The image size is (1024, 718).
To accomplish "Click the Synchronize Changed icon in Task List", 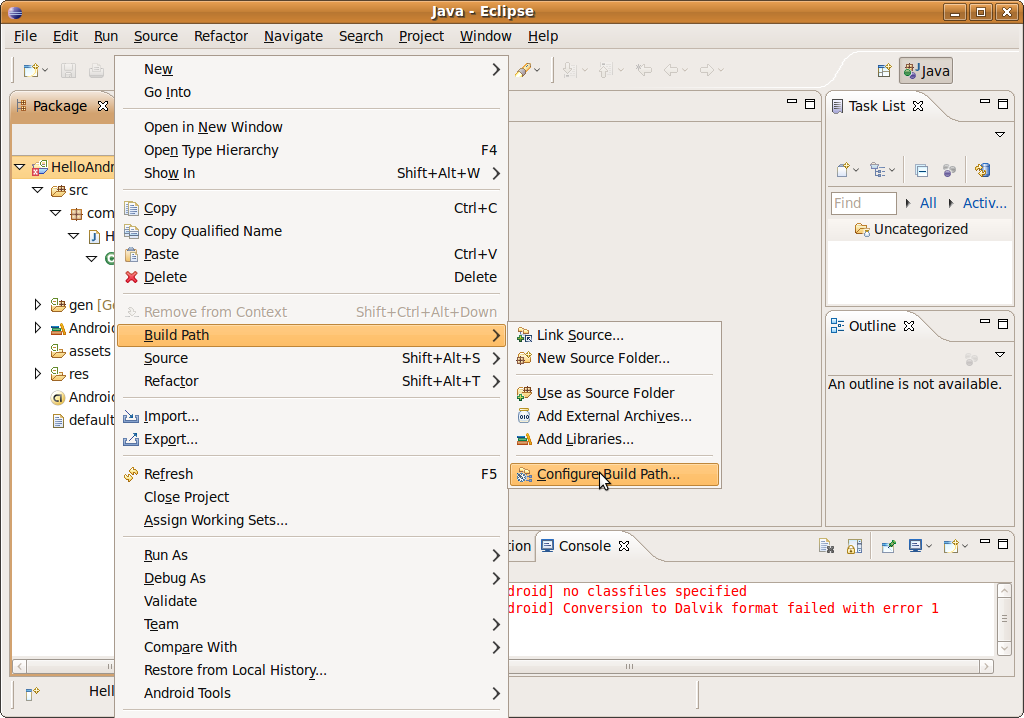I will click(x=983, y=170).
